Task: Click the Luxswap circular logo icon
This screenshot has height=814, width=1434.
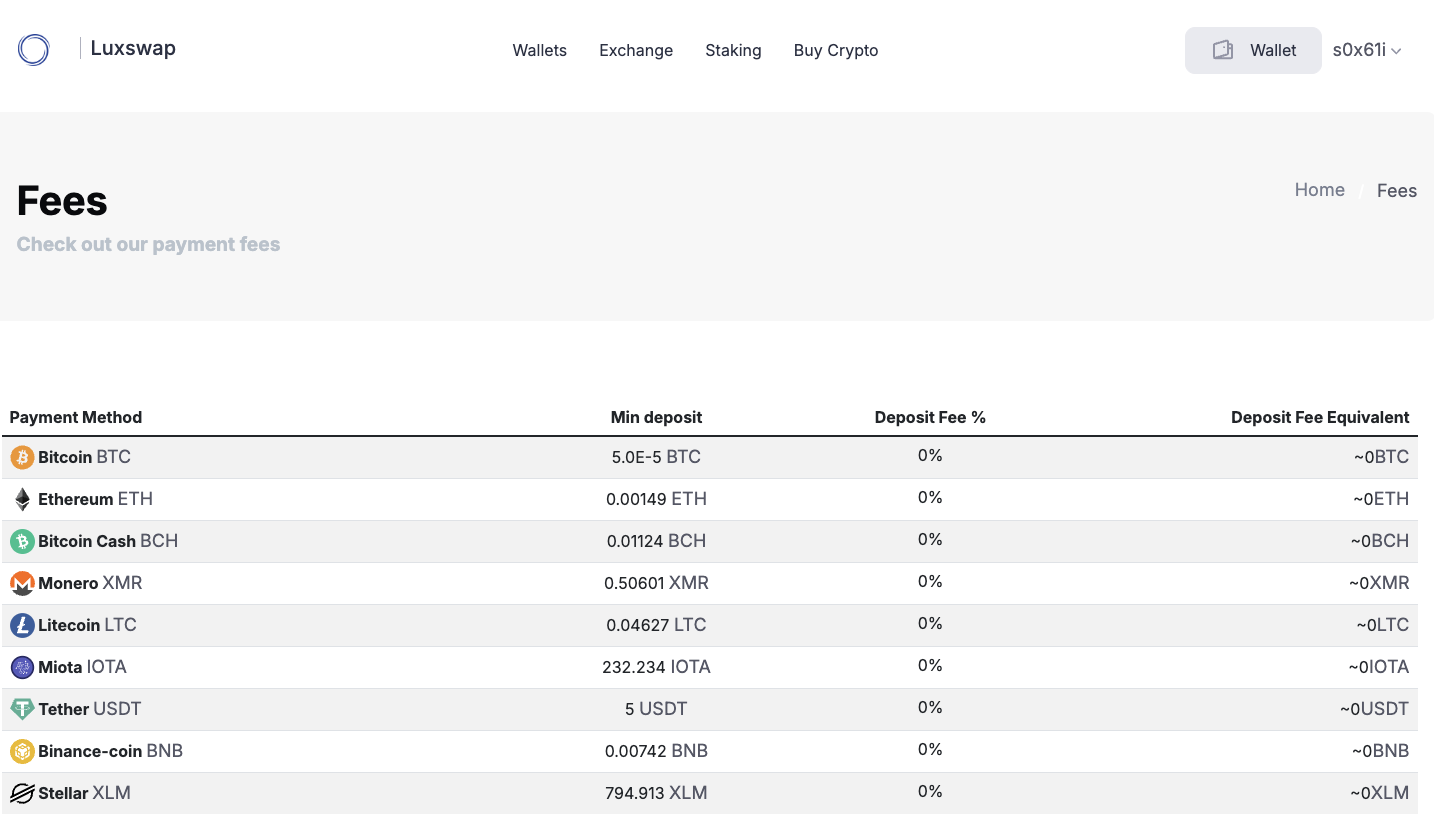Action: tap(33, 50)
